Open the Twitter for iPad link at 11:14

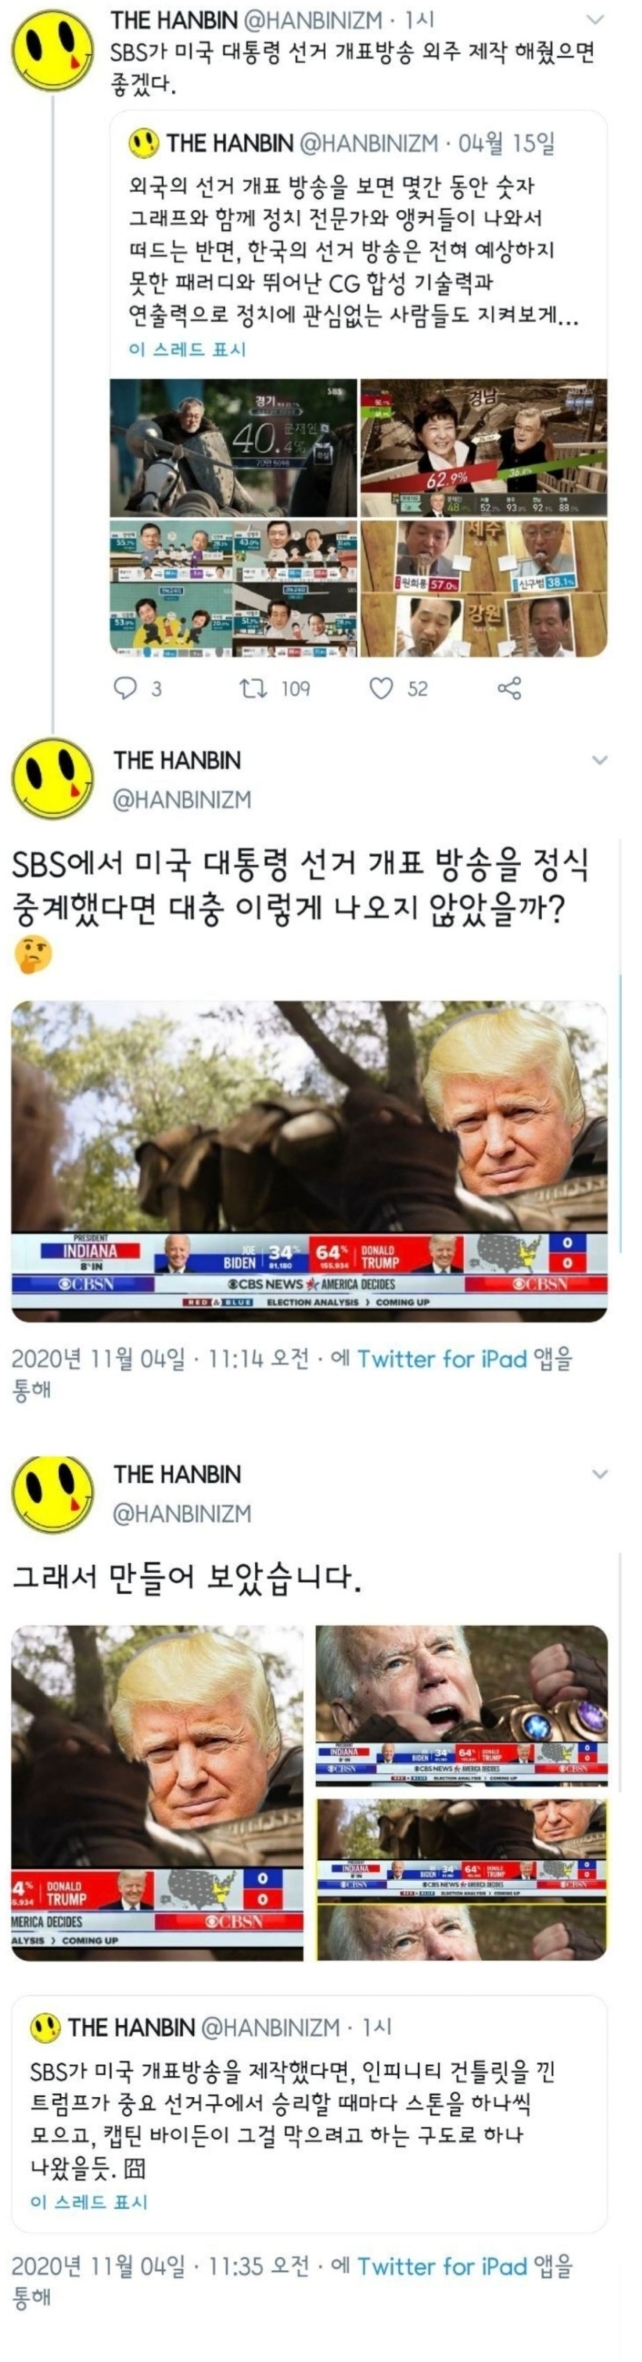coord(442,1358)
